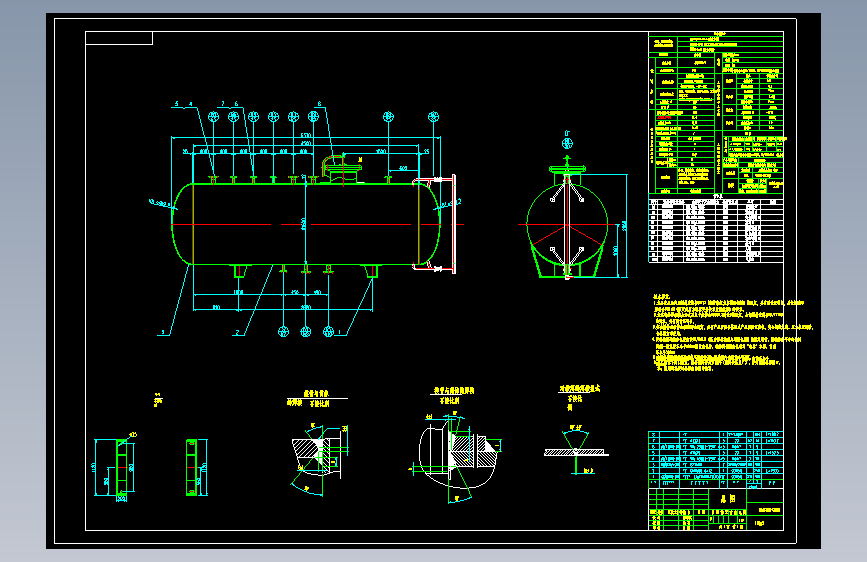This screenshot has height=562, width=867.
Task: Select the cyan parts list table
Action: coord(716,460)
